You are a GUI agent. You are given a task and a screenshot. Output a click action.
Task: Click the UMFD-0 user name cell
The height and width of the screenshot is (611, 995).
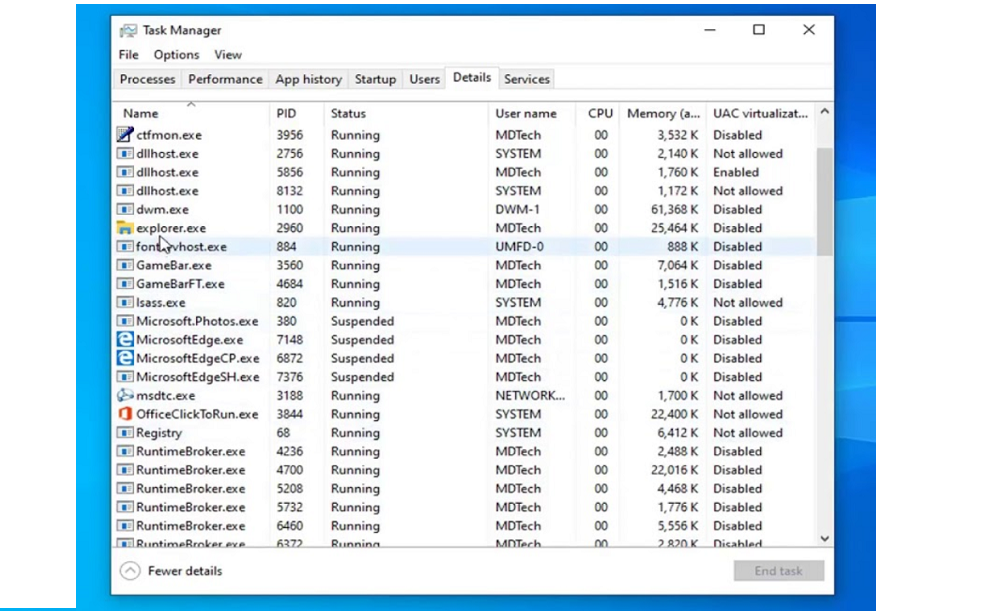click(x=519, y=246)
